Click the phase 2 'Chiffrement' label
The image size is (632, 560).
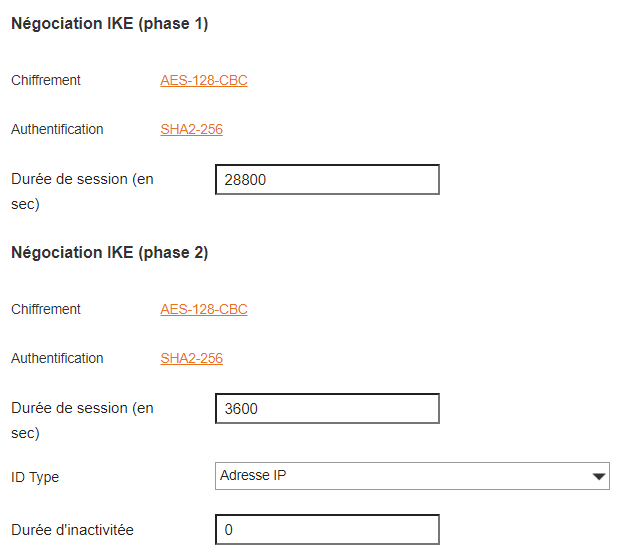46,310
